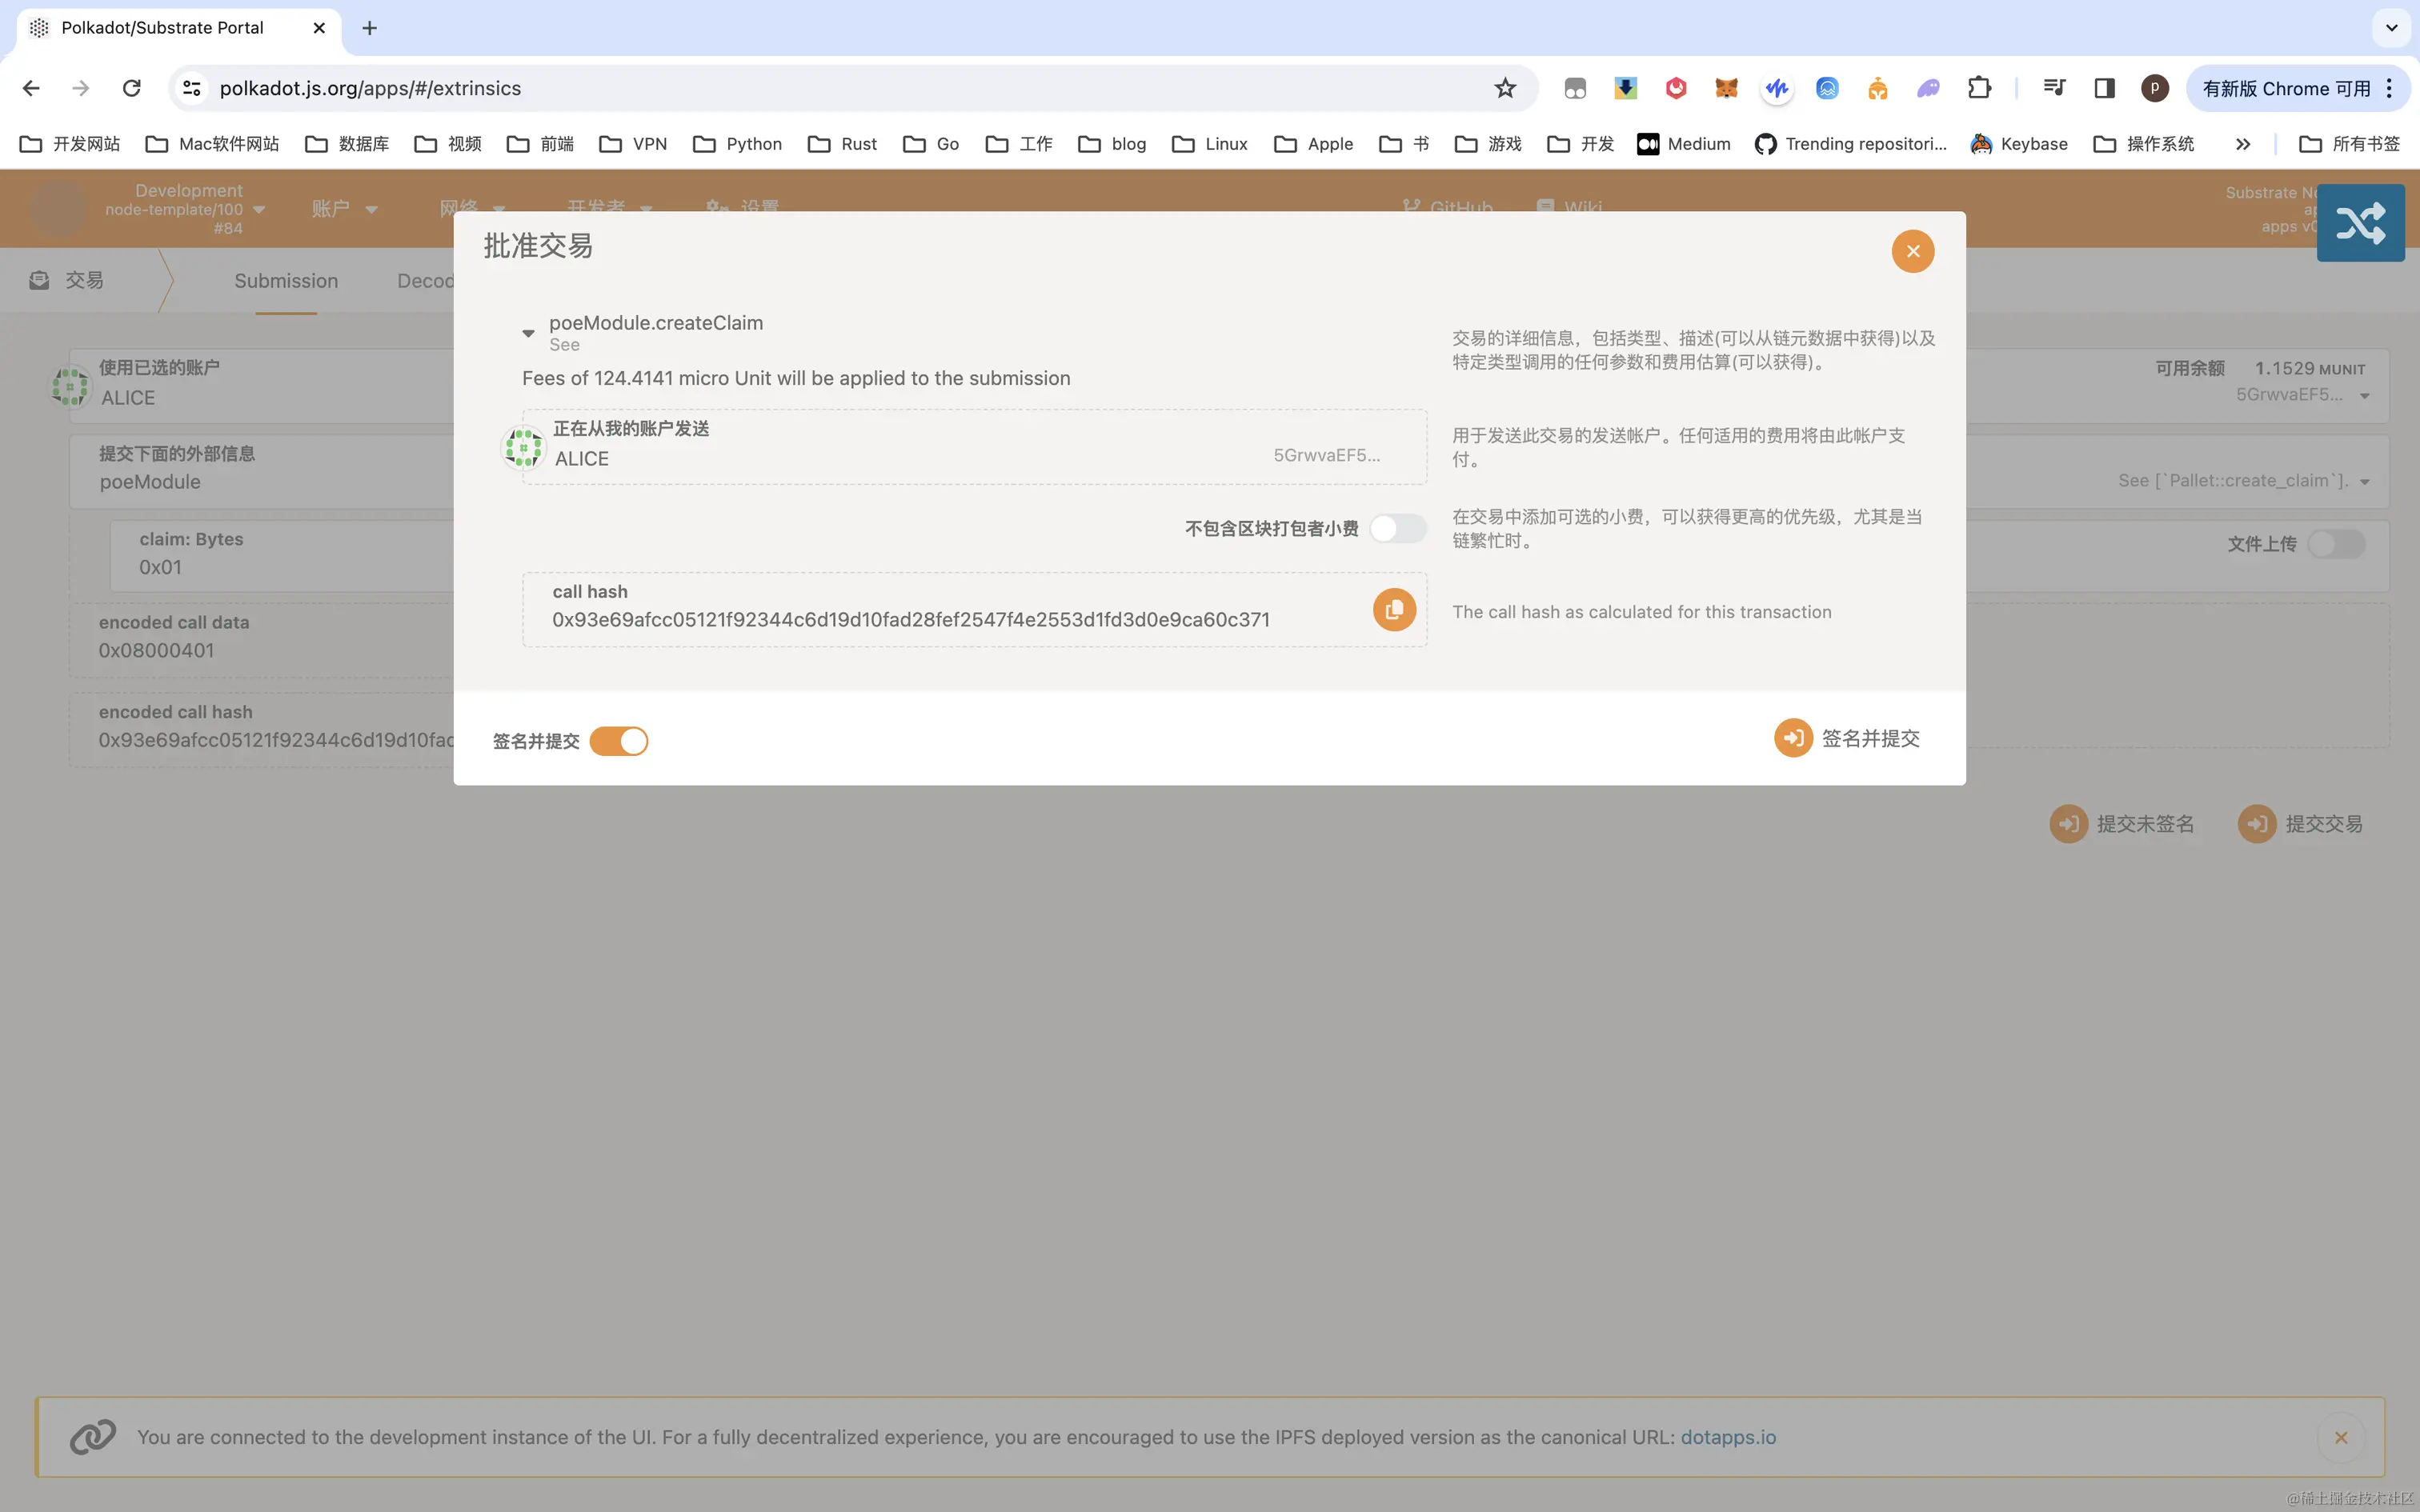Dismiss the development instance banner
Image resolution: width=2420 pixels, height=1512 pixels.
(2340, 1437)
